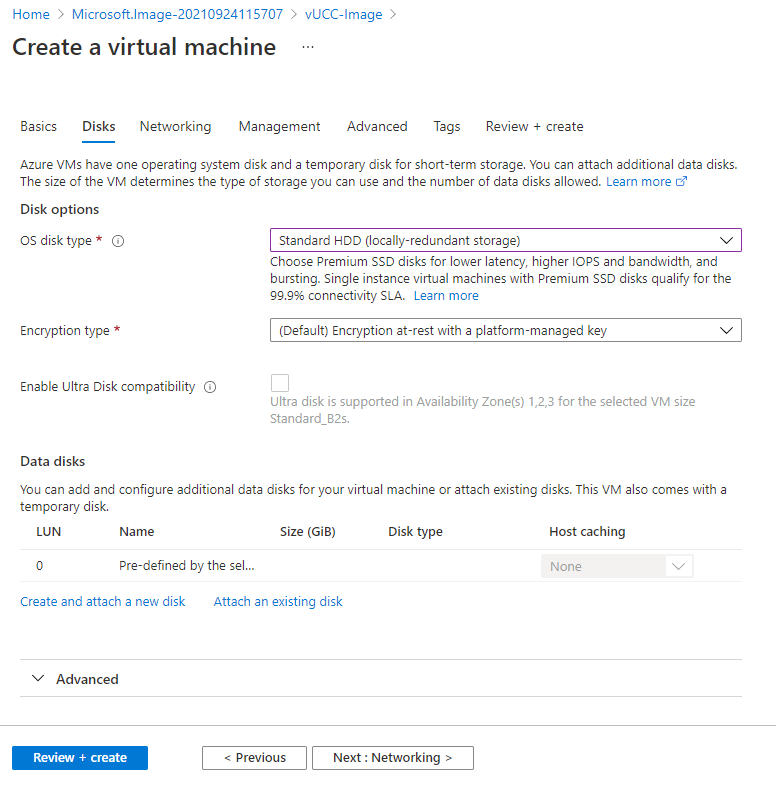Click Create and attach a new disk

pos(103,602)
